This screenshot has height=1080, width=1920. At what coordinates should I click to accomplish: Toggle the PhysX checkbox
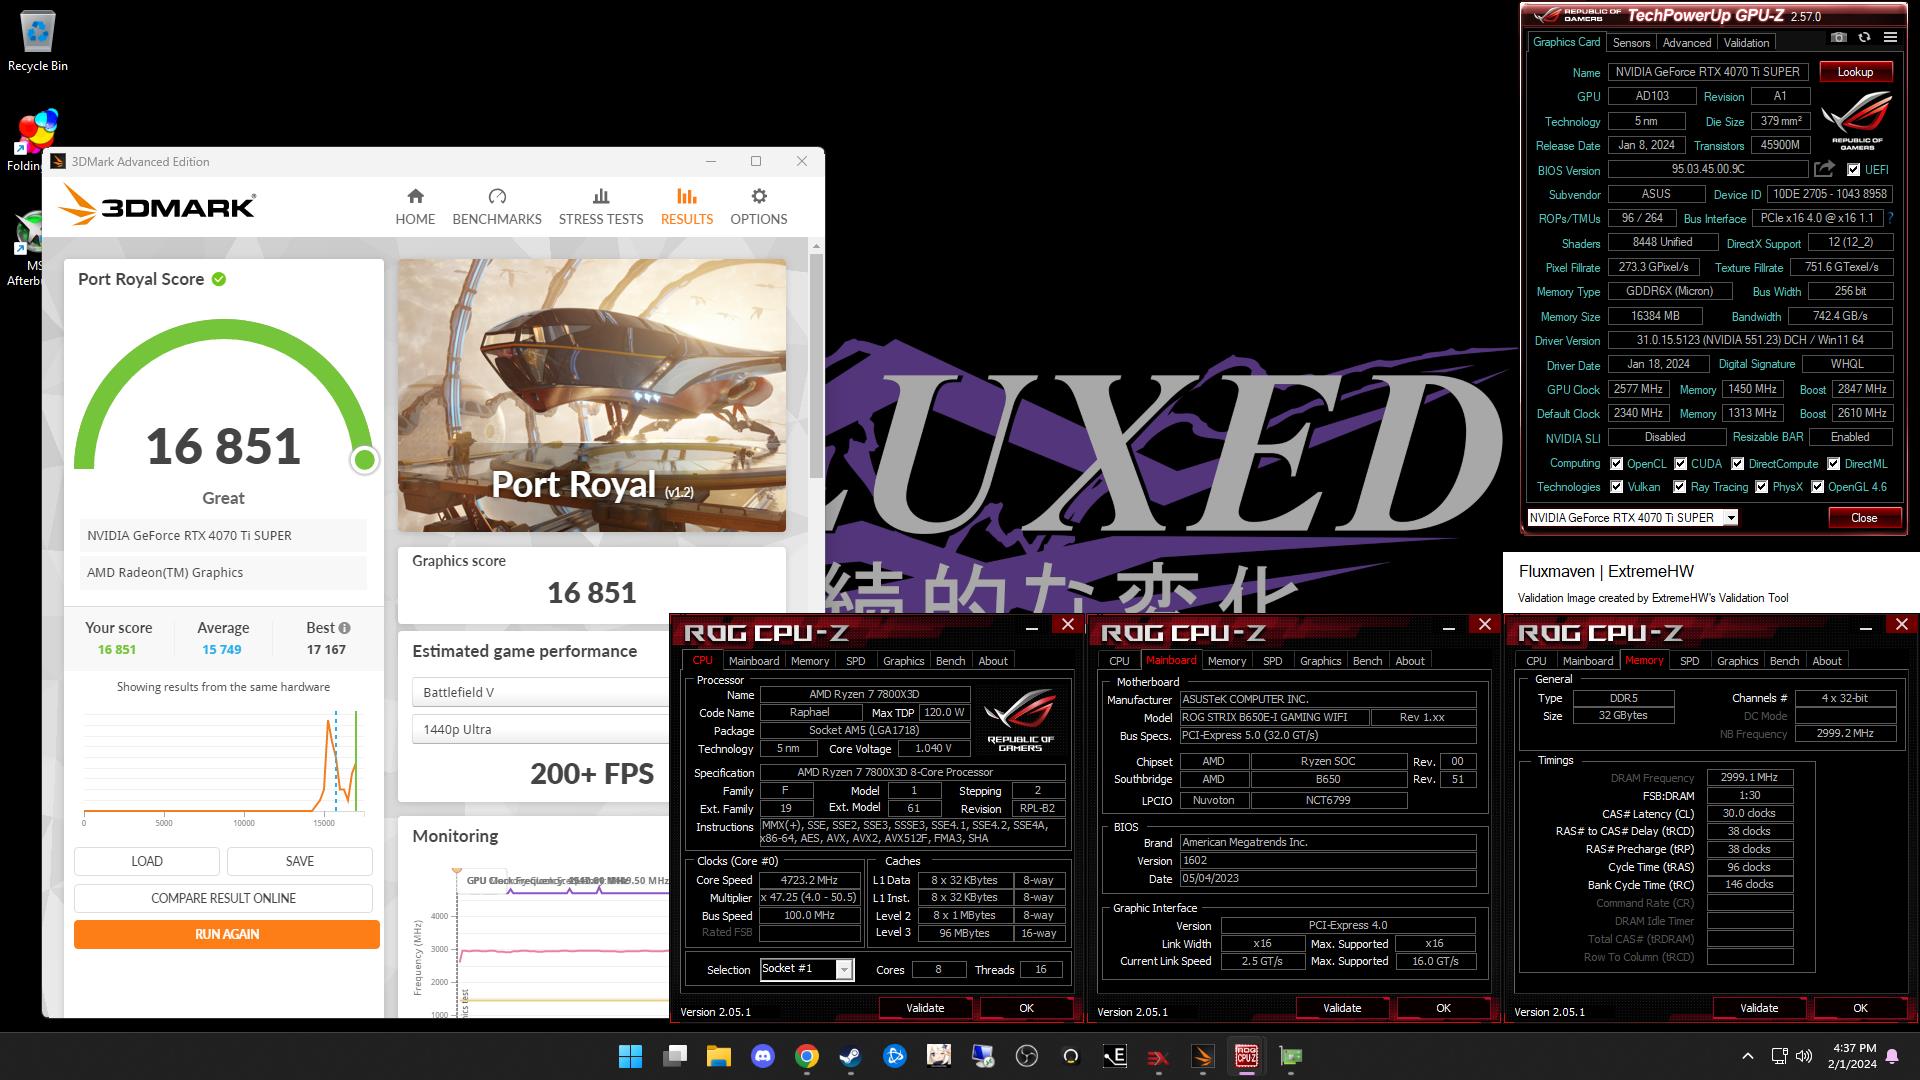pyautogui.click(x=1761, y=487)
